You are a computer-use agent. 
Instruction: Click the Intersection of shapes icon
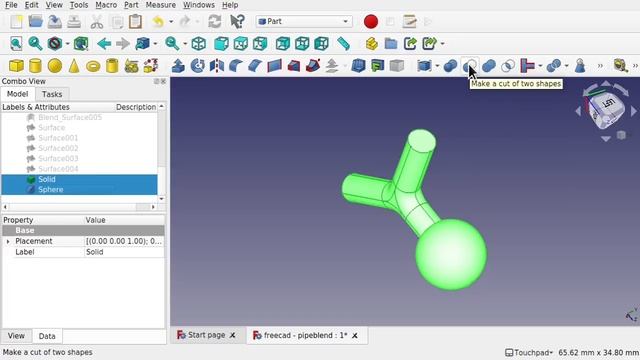[x=508, y=66]
